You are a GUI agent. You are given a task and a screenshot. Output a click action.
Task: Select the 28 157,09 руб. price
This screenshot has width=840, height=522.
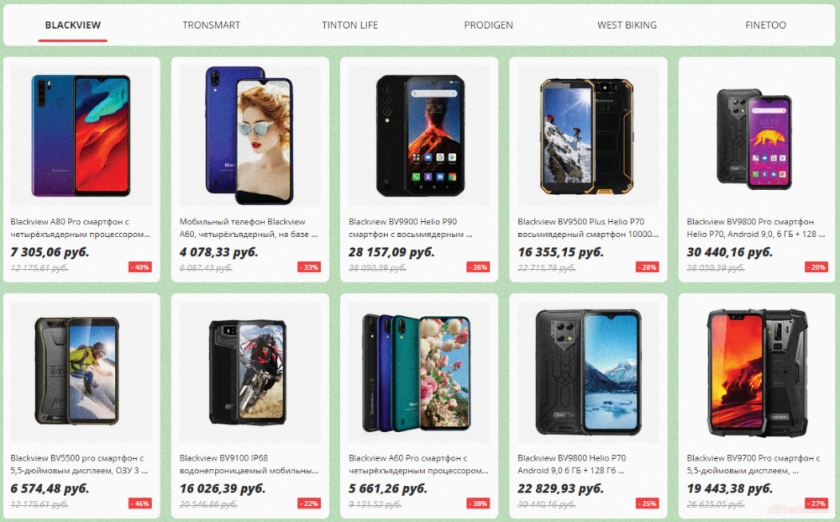coord(392,252)
